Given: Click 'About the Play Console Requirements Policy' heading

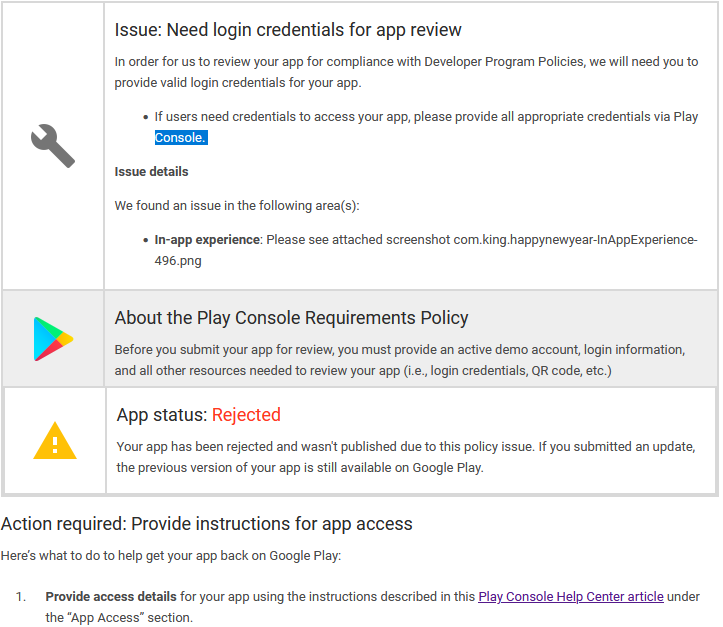Looking at the screenshot, I should 291,318.
